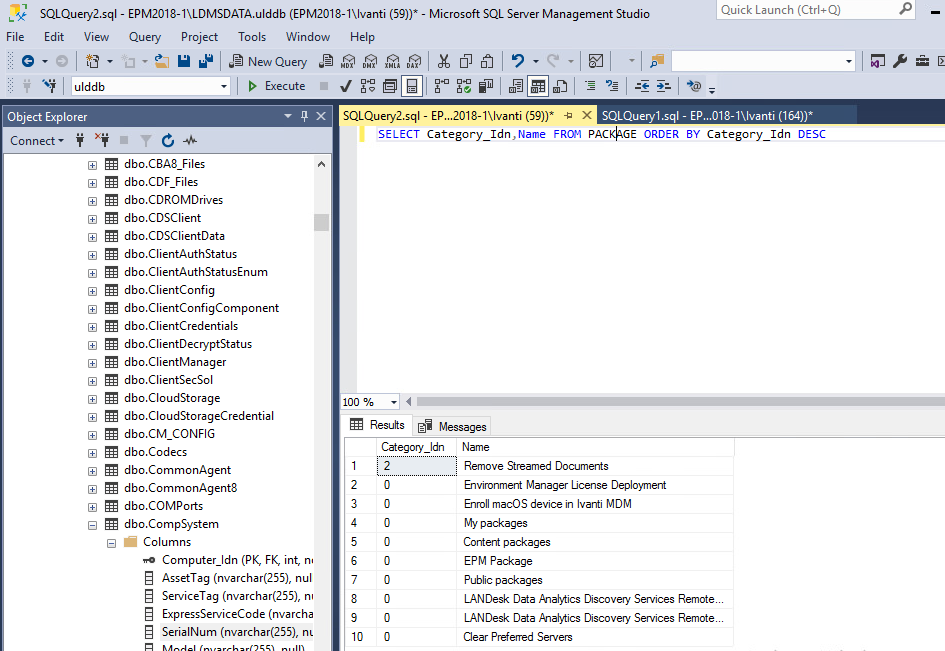945x651 pixels.
Task: Click inside the Quick Launch search box
Action: point(810,10)
